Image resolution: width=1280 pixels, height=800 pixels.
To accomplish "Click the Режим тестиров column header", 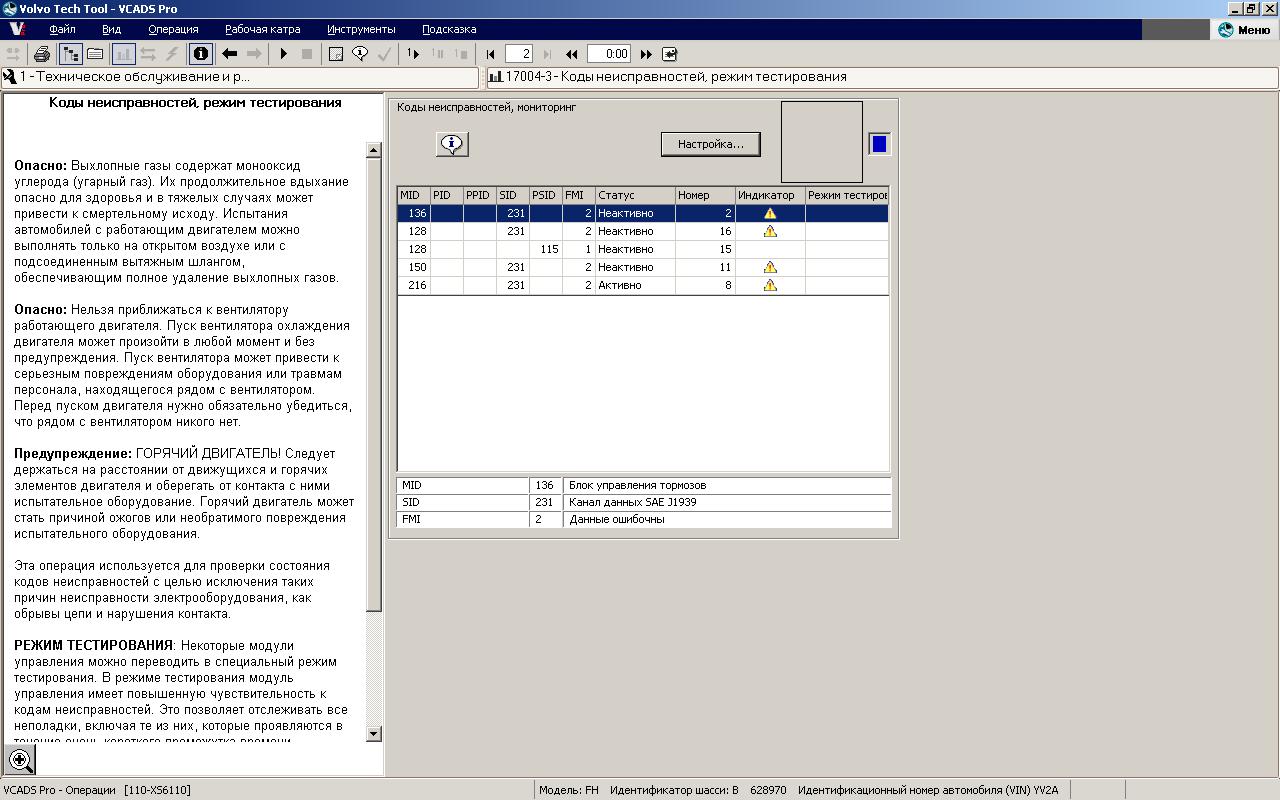I will pyautogui.click(x=847, y=195).
